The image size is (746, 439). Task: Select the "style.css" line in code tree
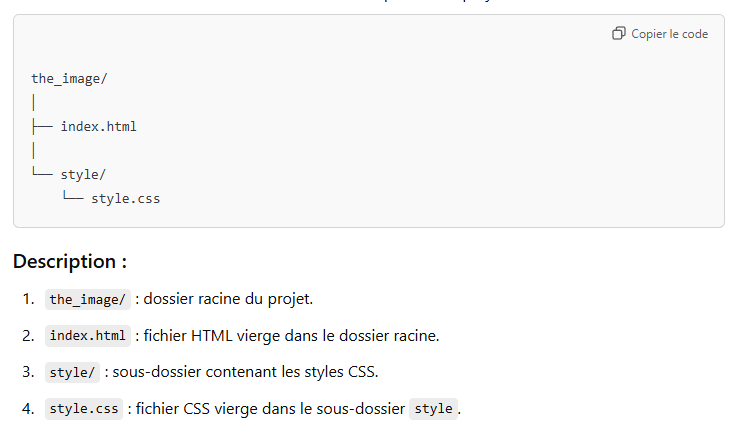click(x=125, y=198)
